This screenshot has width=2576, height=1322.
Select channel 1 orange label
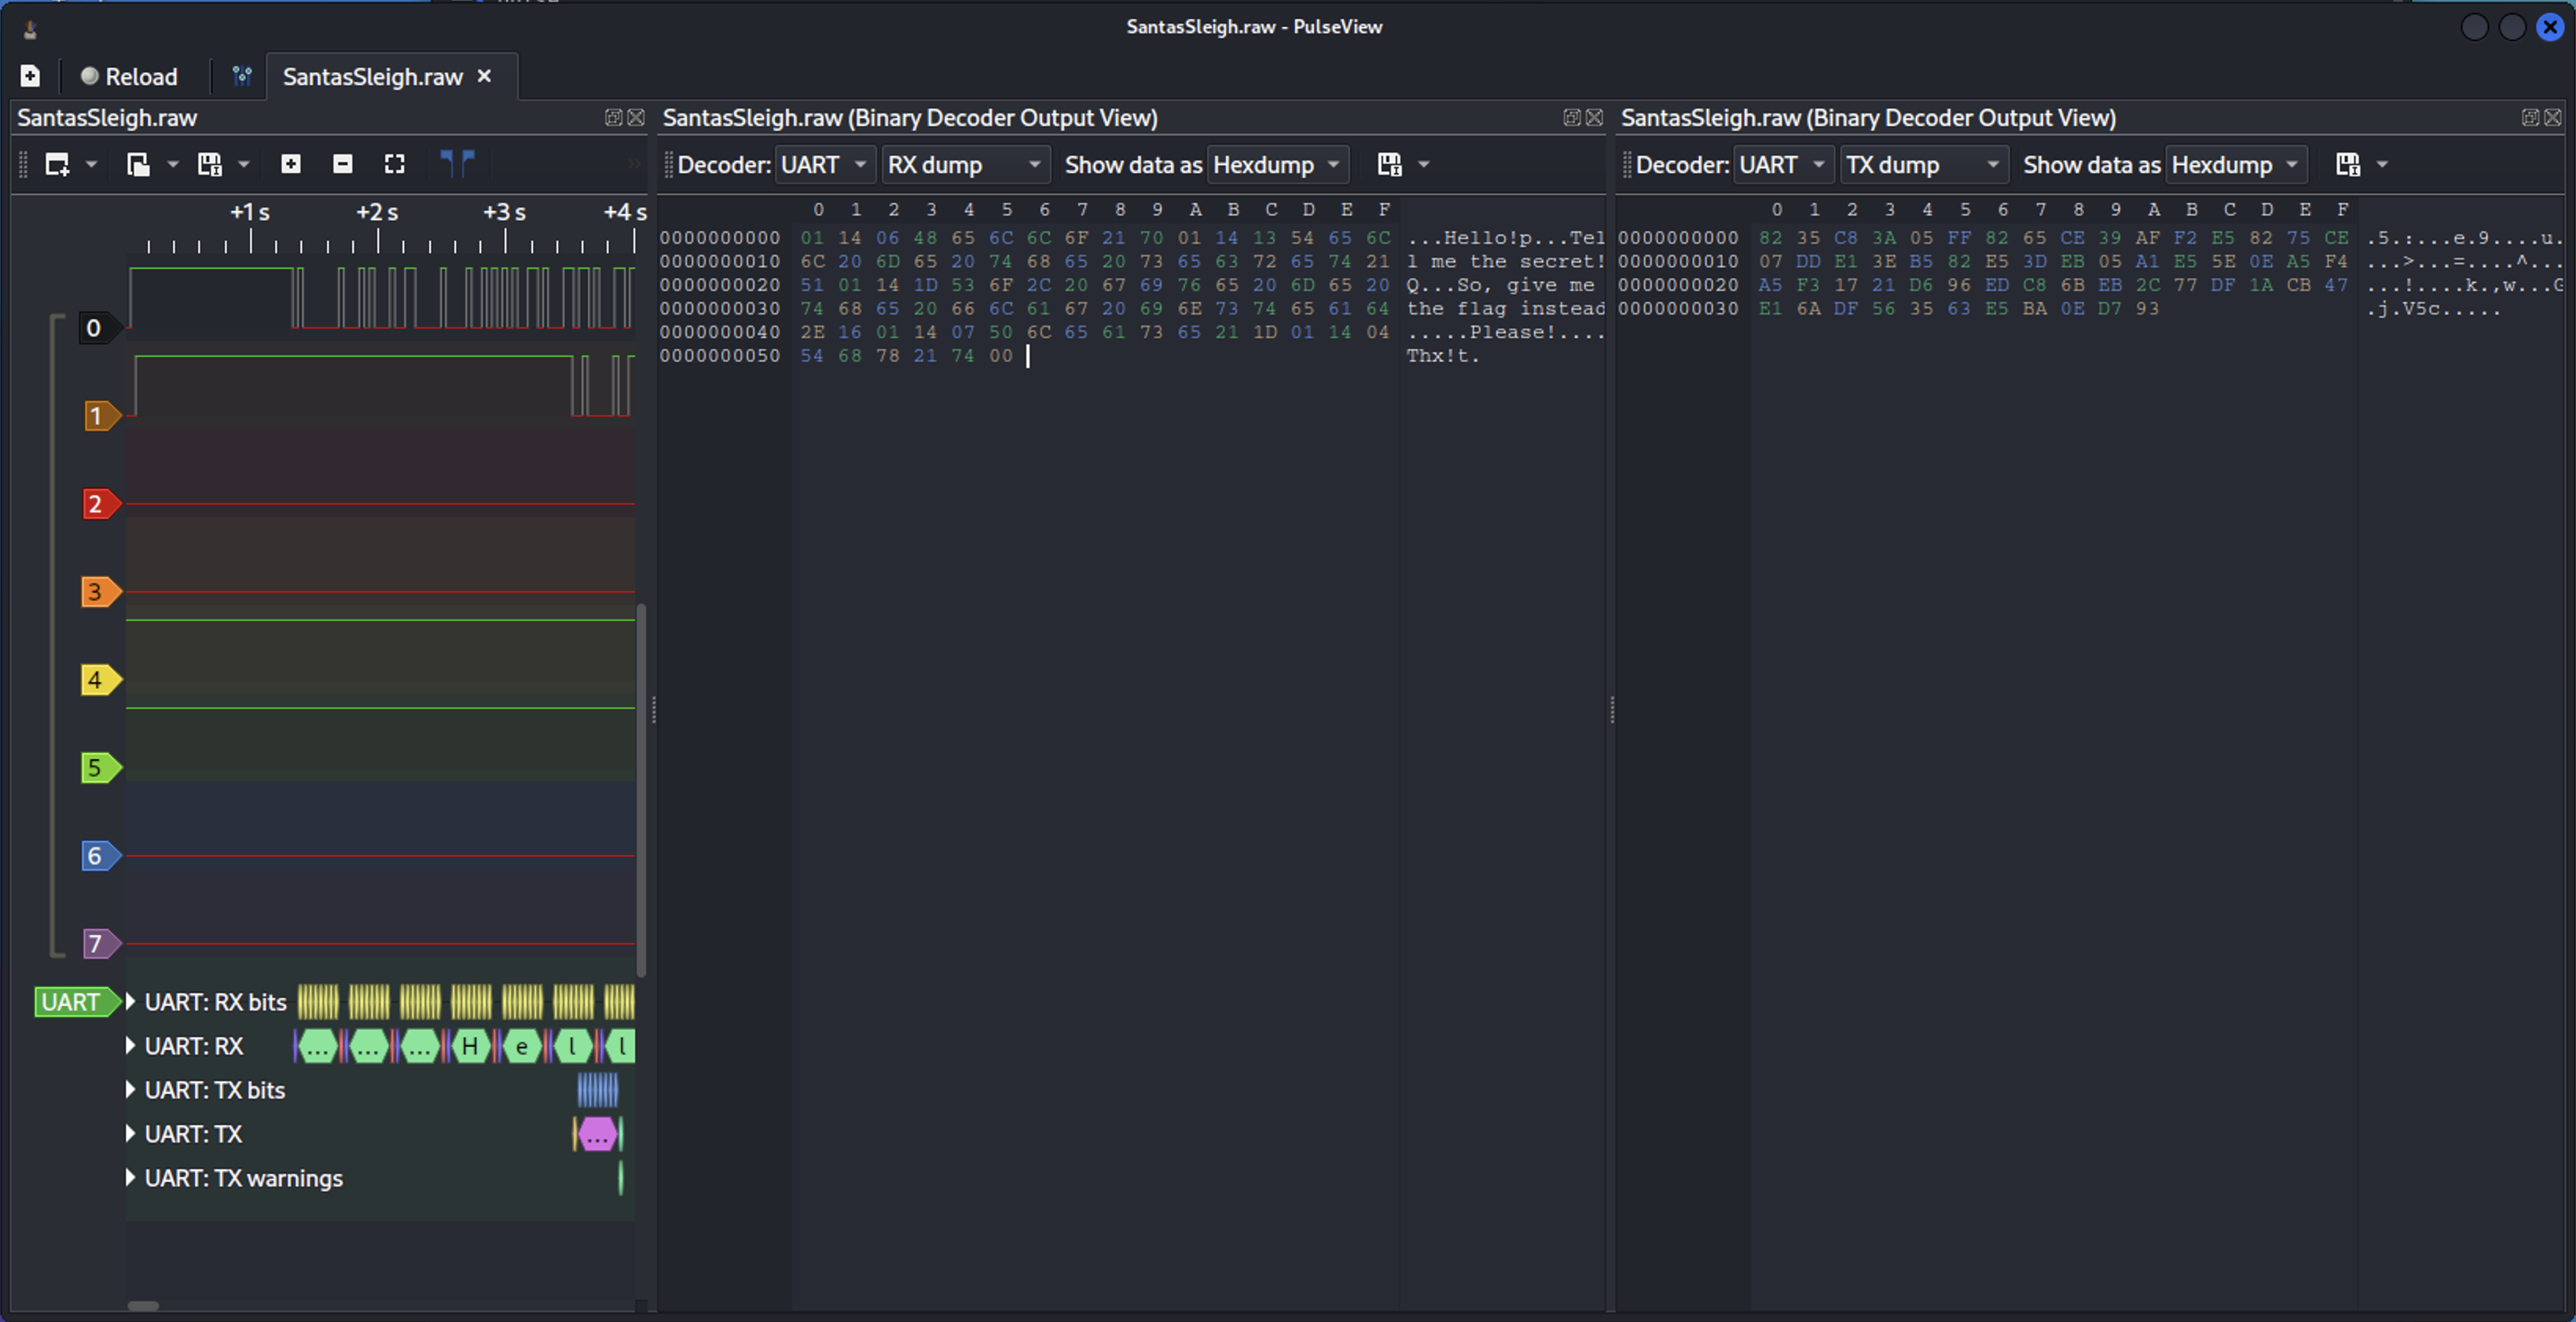tap(101, 415)
